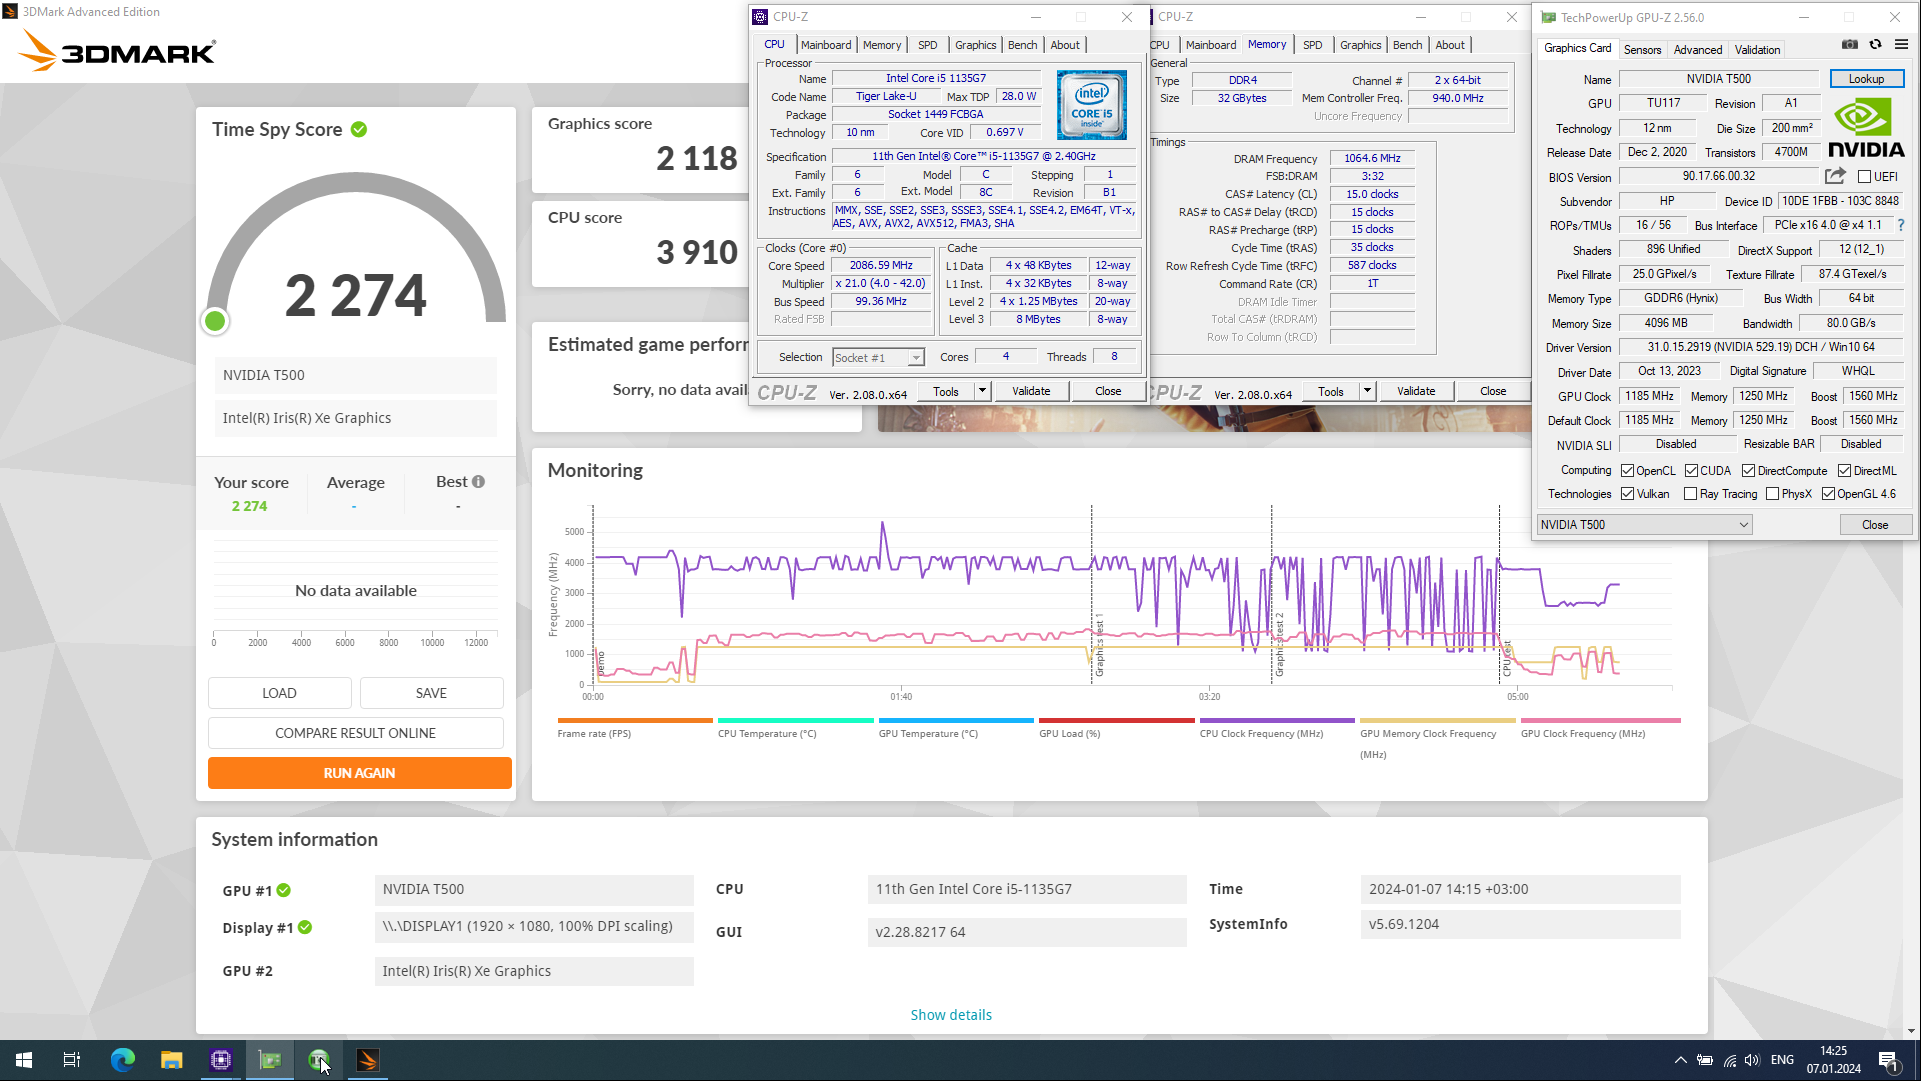
Task: Click Validate in the CPU-Z CPU window
Action: [1031, 391]
